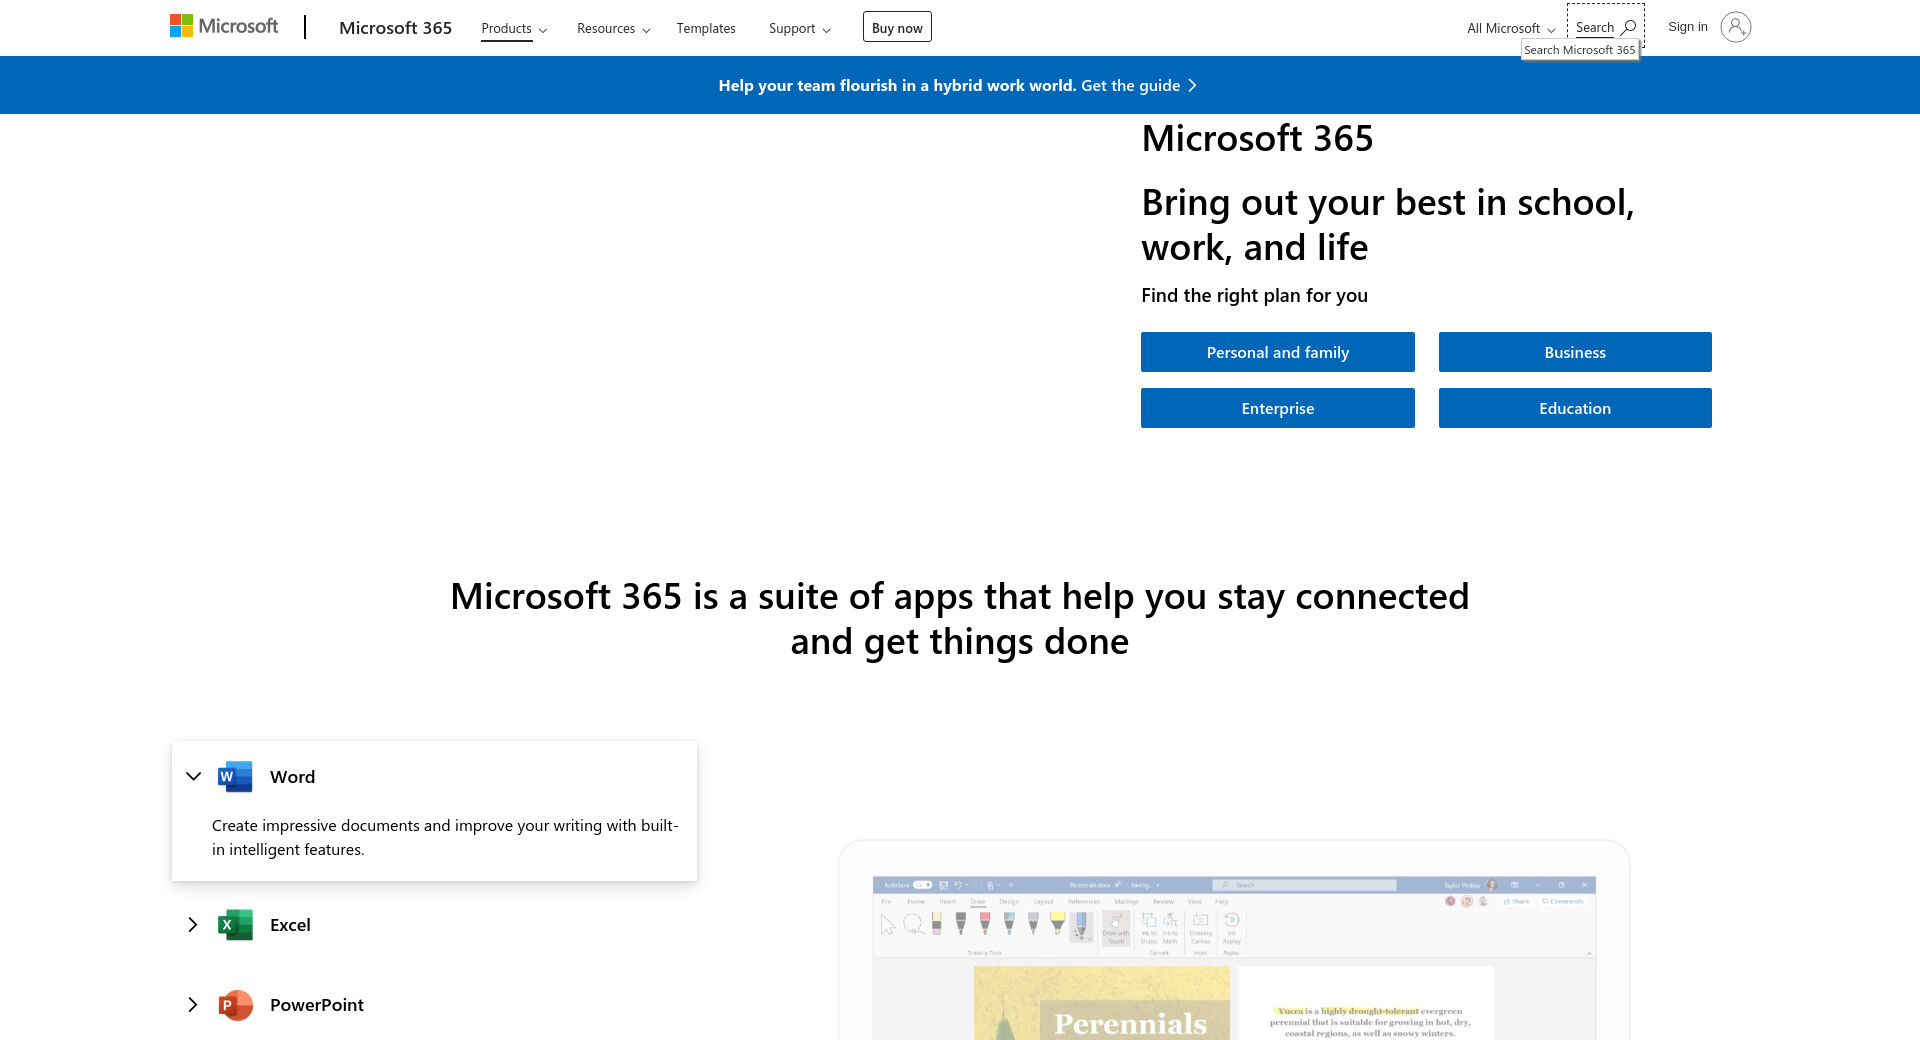Select the Enterprise plan button
The height and width of the screenshot is (1040, 1920).
[1277, 408]
